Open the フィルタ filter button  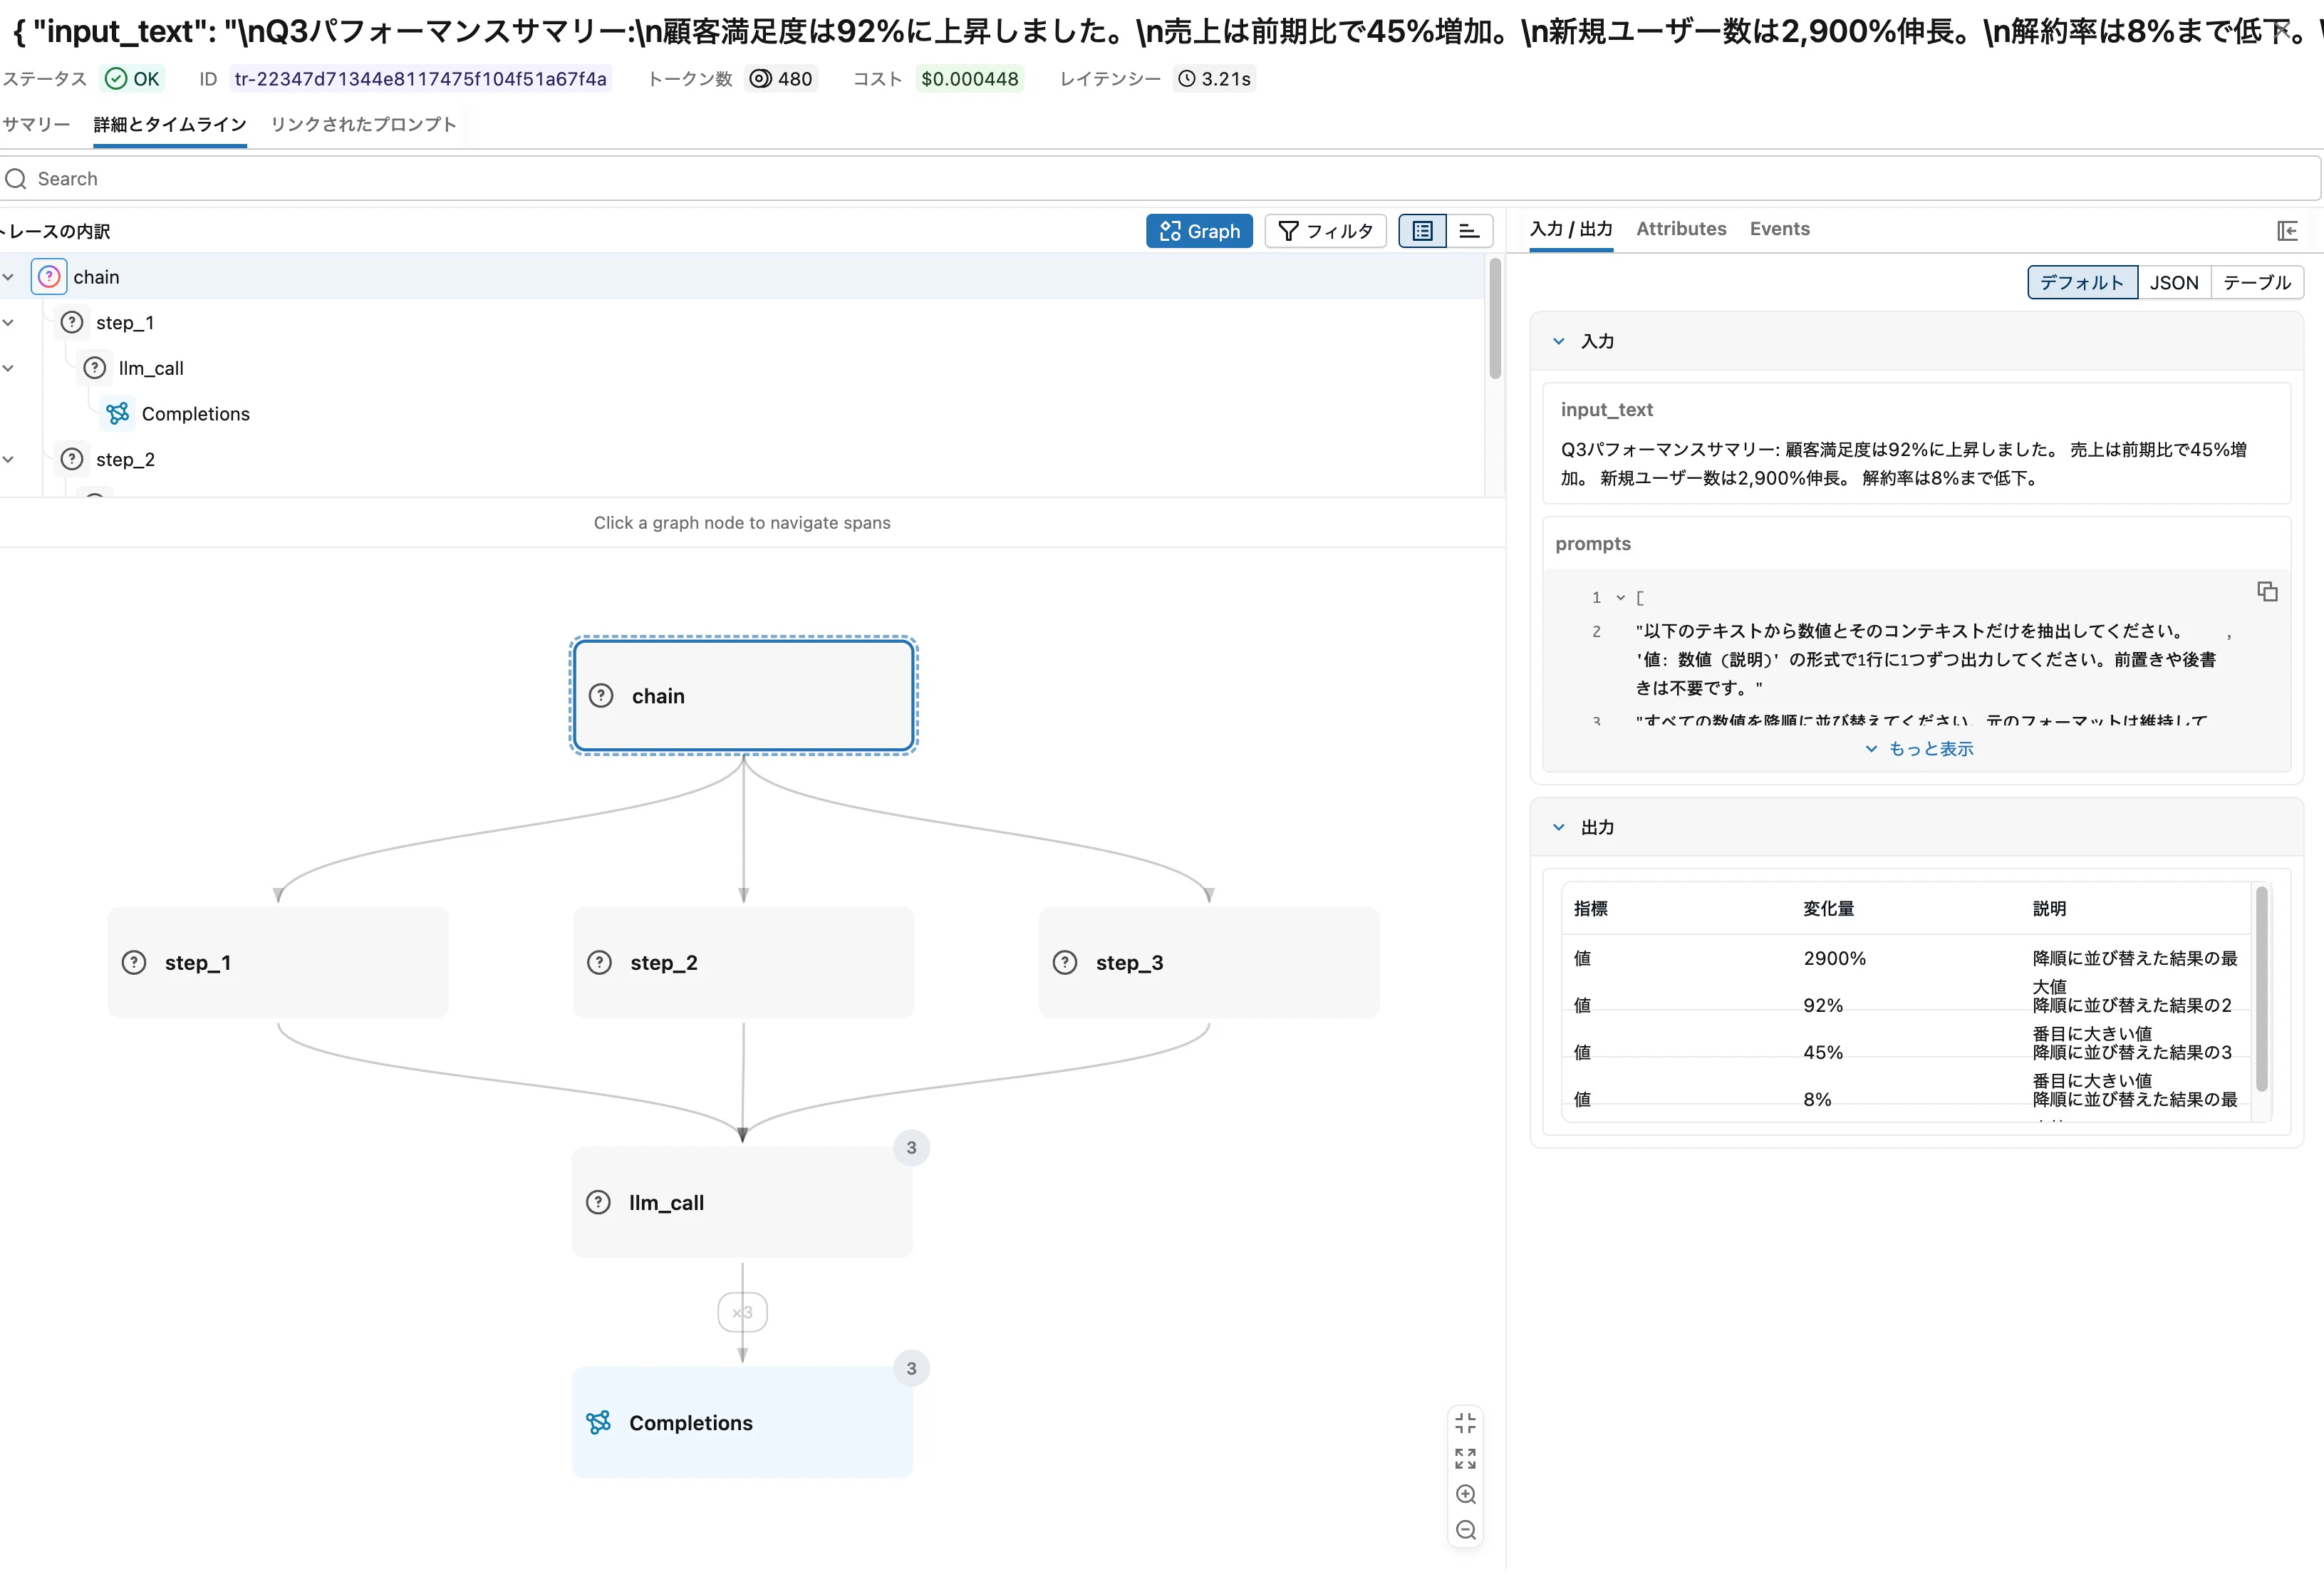coord(1325,231)
